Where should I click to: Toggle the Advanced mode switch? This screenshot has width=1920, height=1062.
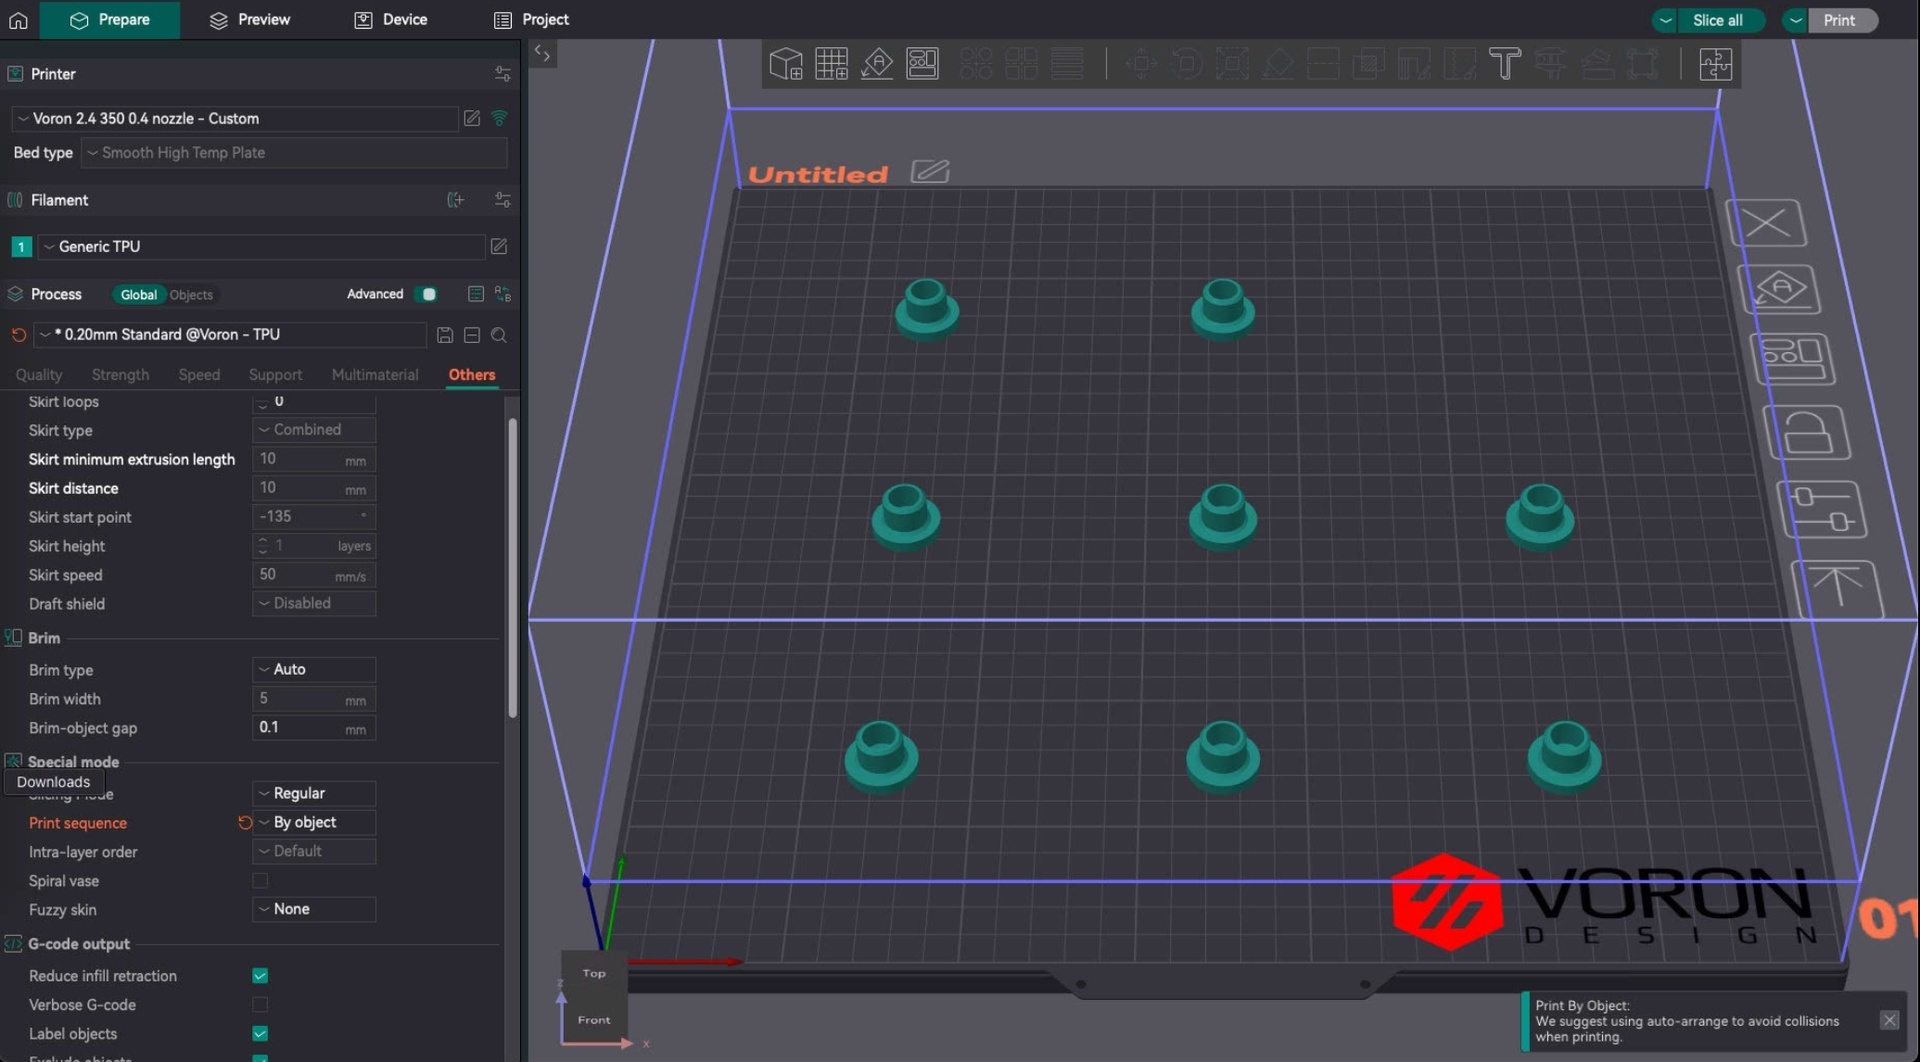[428, 294]
